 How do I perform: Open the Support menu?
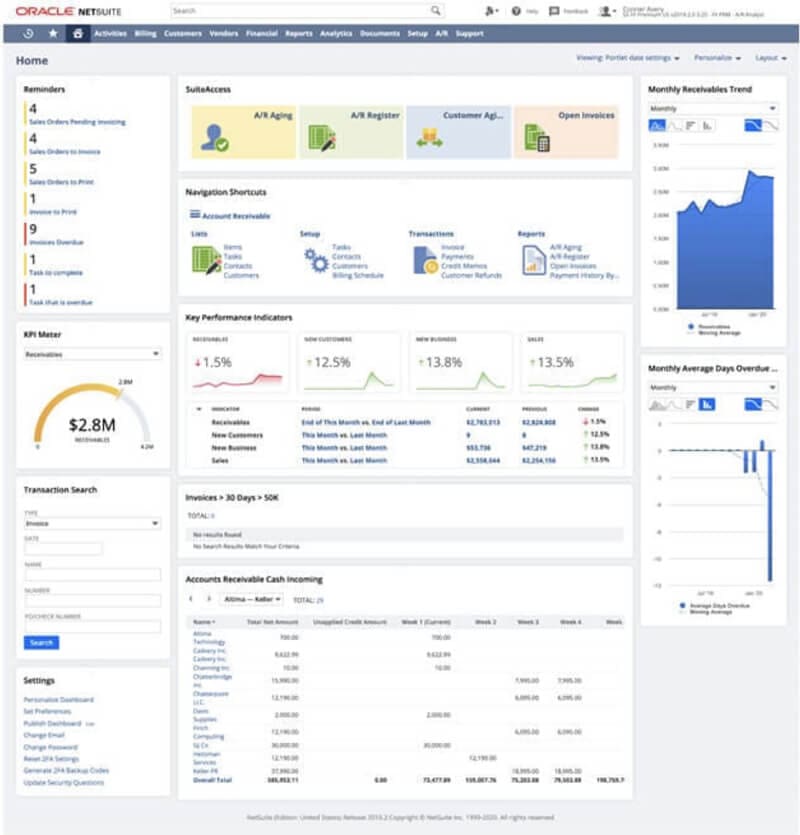[469, 34]
